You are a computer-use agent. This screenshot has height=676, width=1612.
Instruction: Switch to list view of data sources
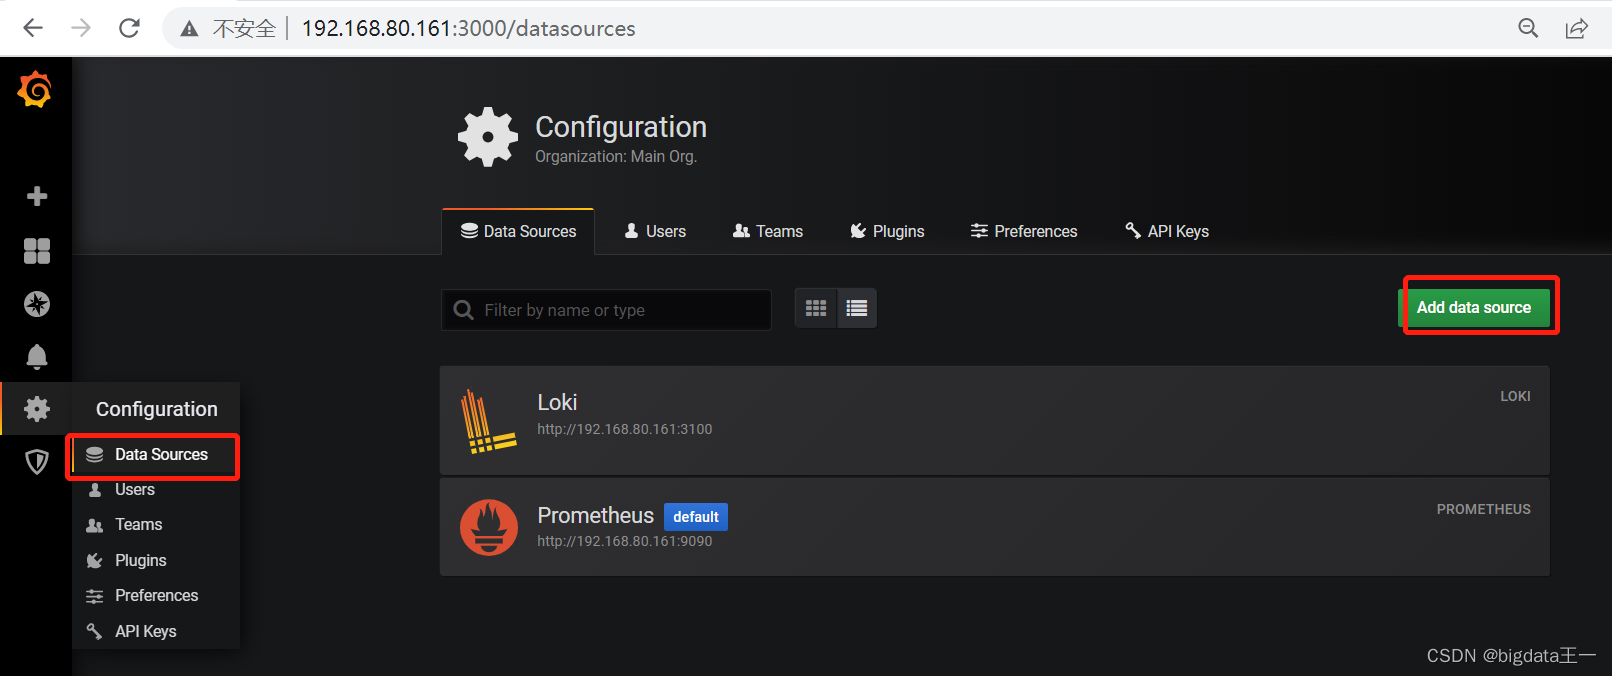pos(857,308)
